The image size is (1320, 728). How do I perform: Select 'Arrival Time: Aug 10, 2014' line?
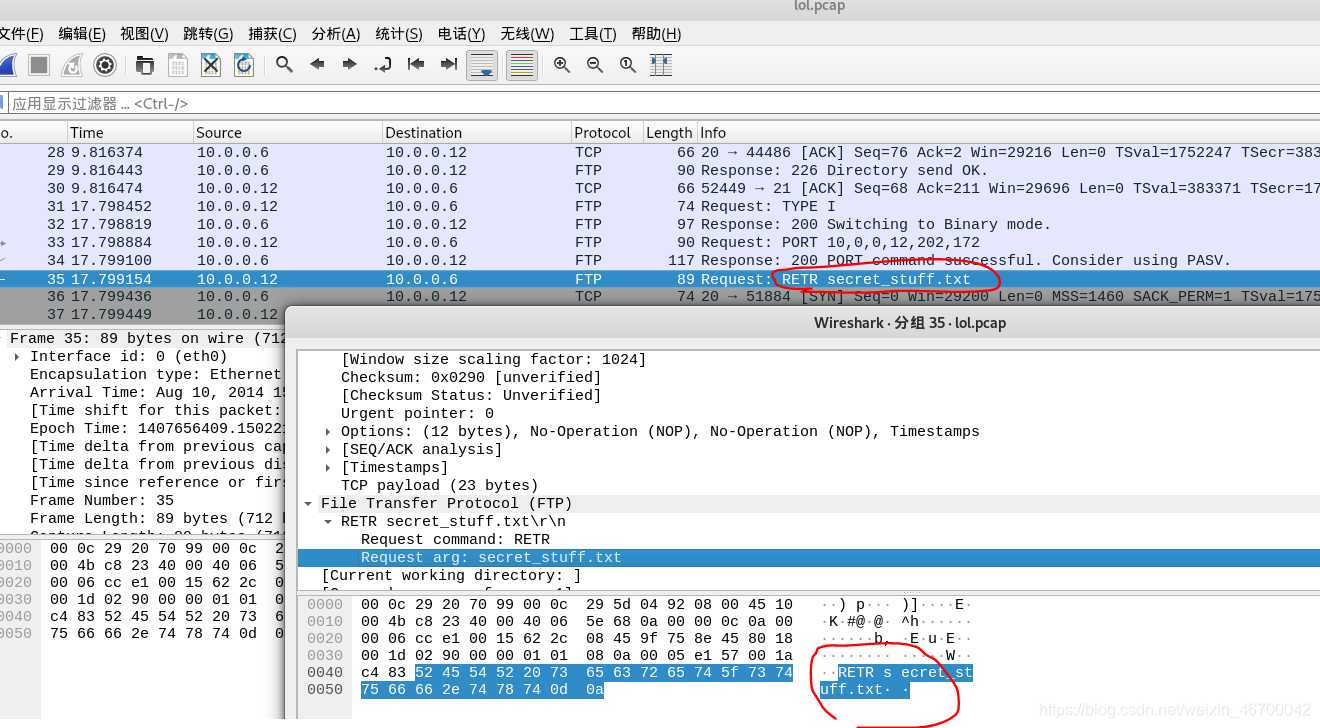tap(155, 393)
